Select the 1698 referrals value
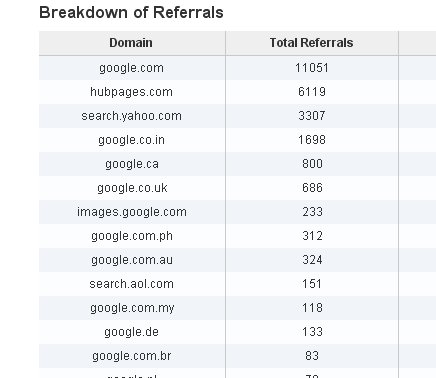The width and height of the screenshot is (436, 378). pos(312,140)
